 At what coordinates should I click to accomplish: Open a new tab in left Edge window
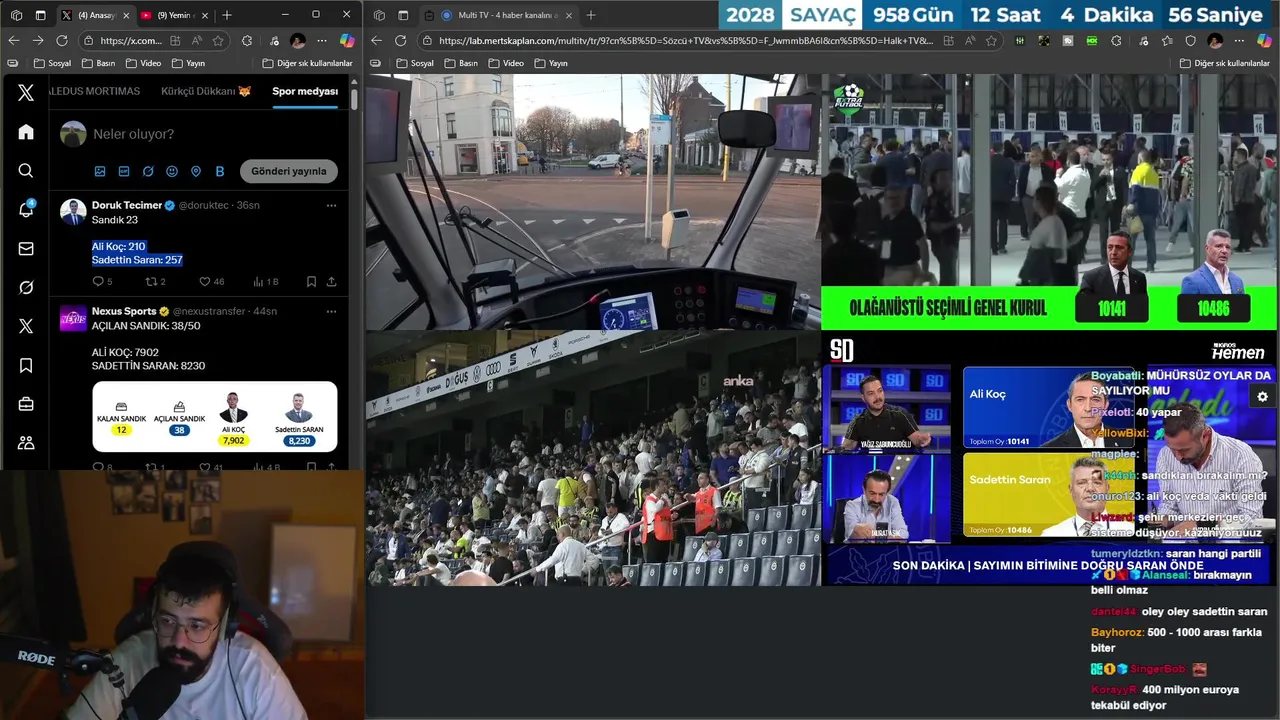227,15
